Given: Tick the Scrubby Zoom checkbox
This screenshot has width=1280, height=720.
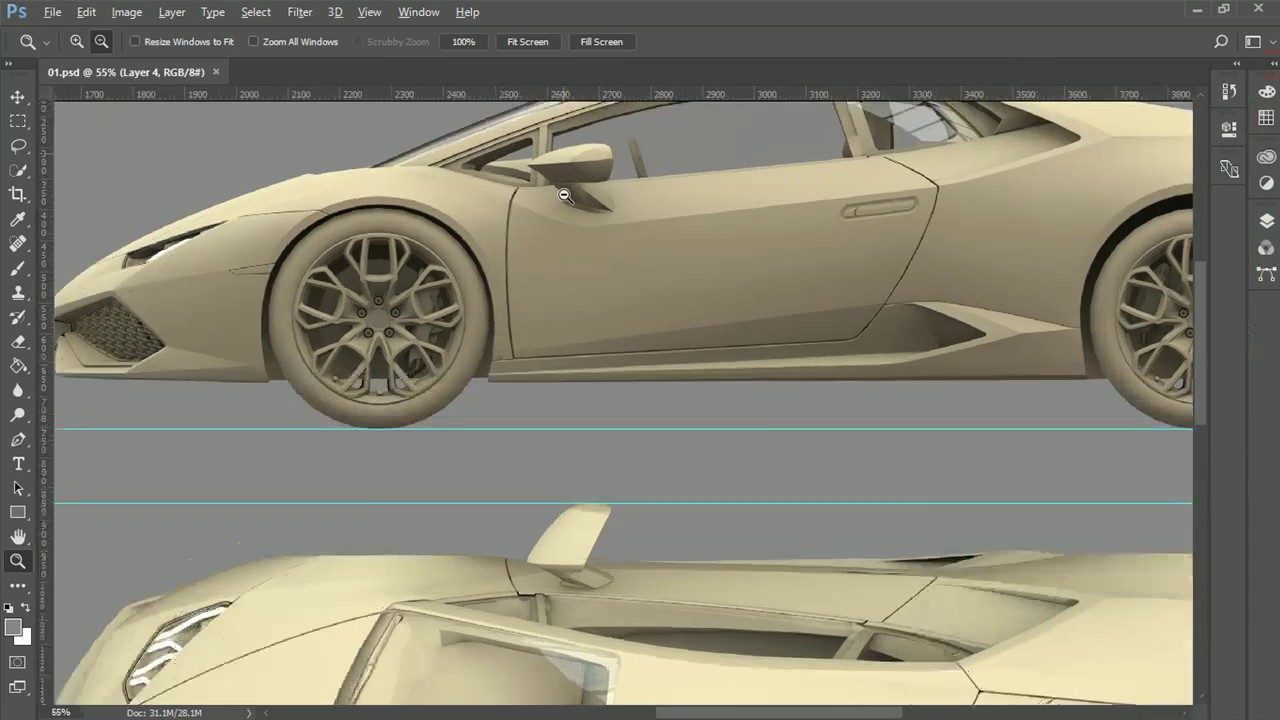Looking at the screenshot, I should pyautogui.click(x=358, y=42).
